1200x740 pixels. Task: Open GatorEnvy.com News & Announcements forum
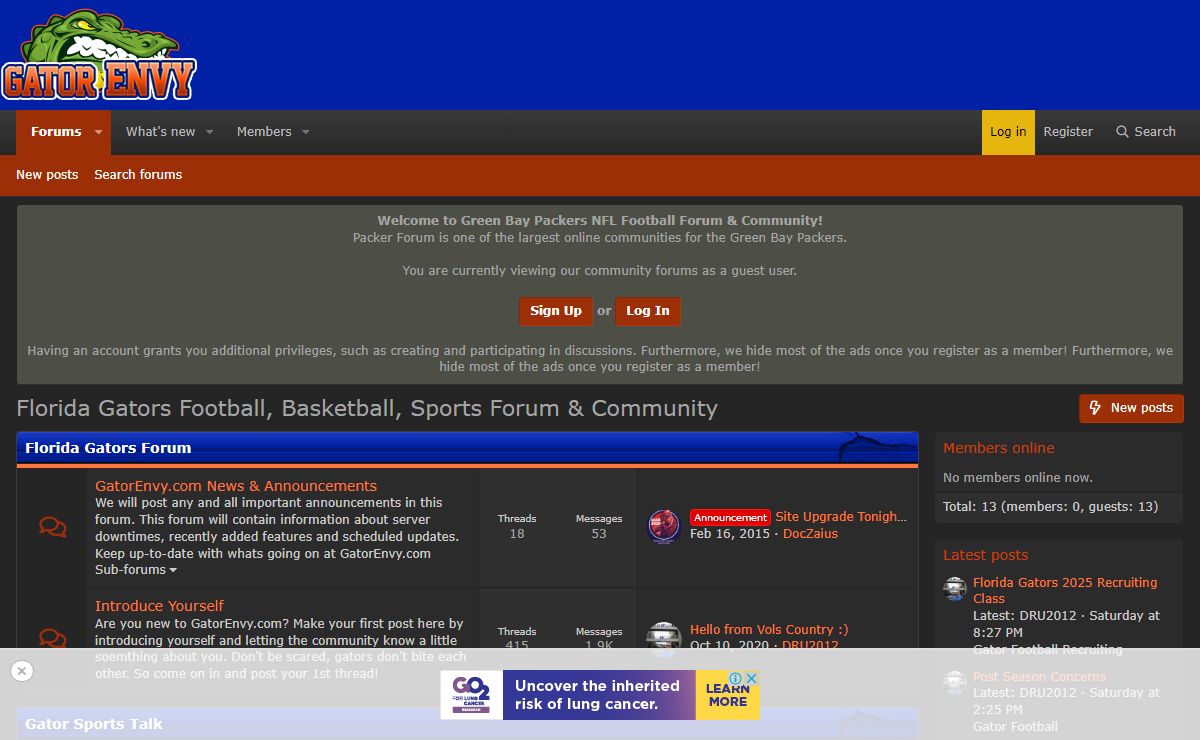236,486
